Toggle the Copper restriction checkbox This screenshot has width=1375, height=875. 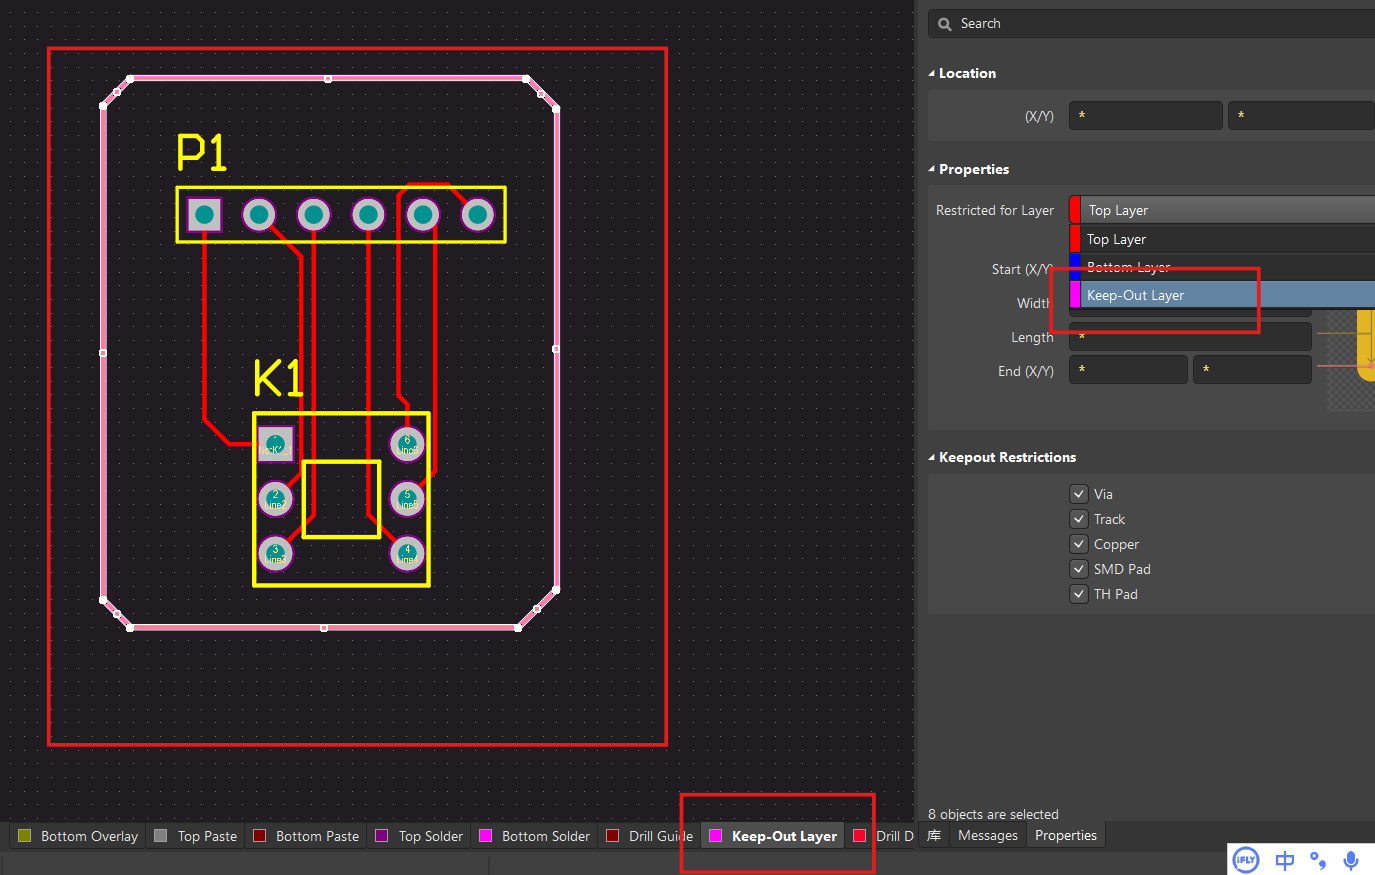[x=1078, y=543]
